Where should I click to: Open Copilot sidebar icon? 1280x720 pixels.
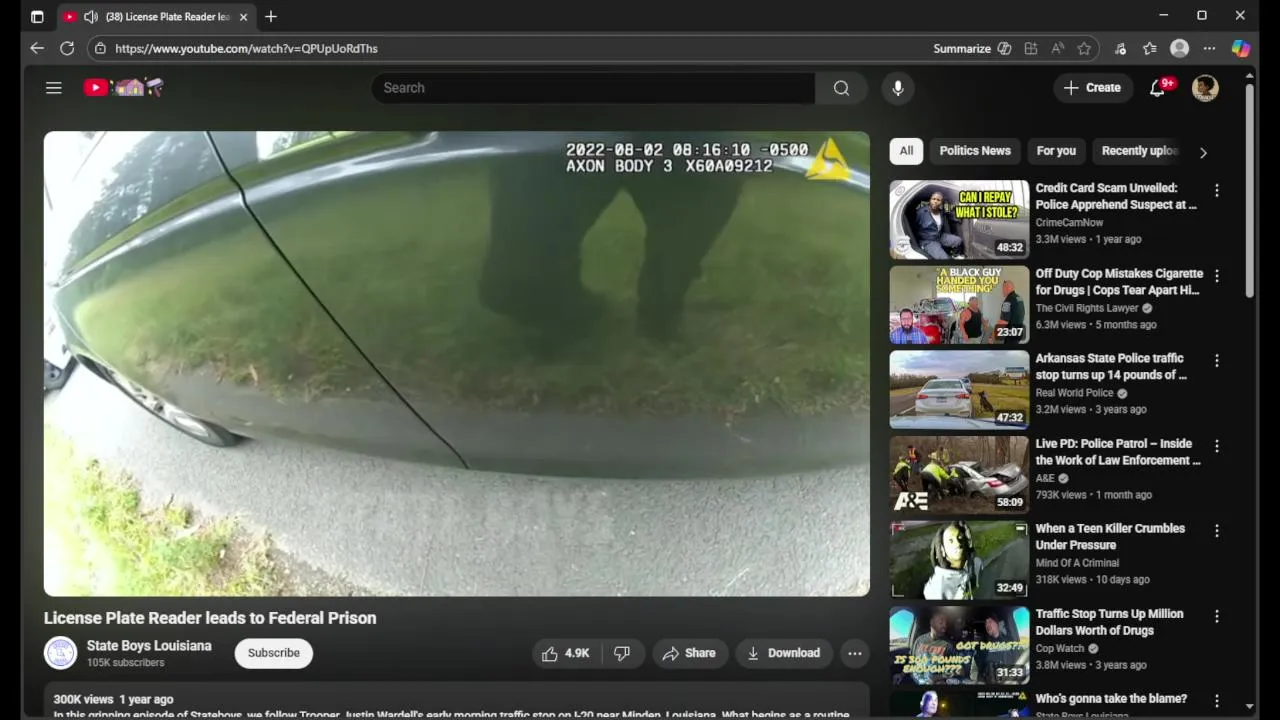pos(1241,48)
